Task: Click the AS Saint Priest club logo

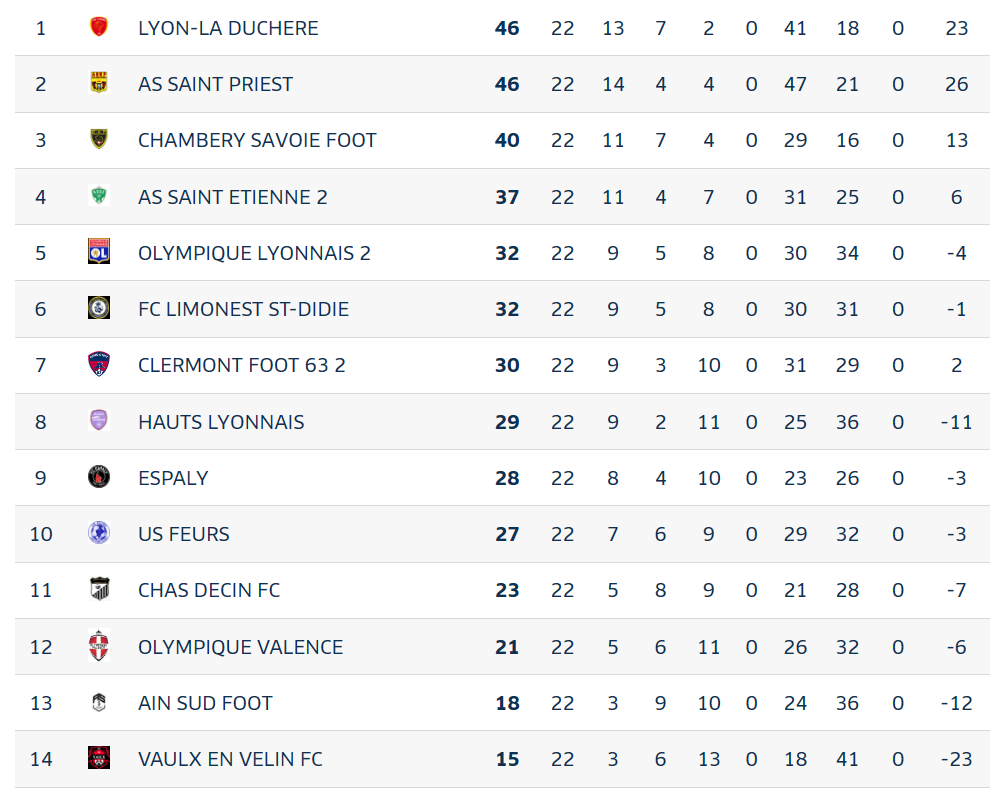Action: [98, 83]
